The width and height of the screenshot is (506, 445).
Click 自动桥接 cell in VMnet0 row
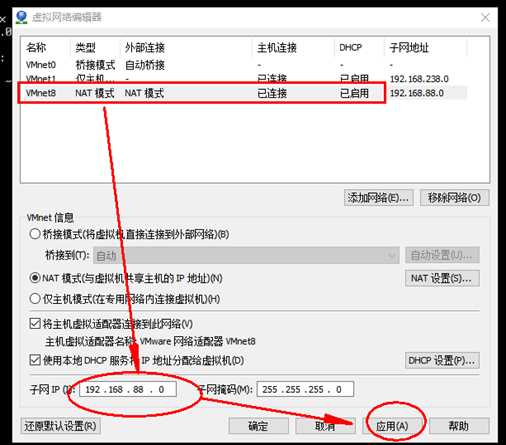145,65
